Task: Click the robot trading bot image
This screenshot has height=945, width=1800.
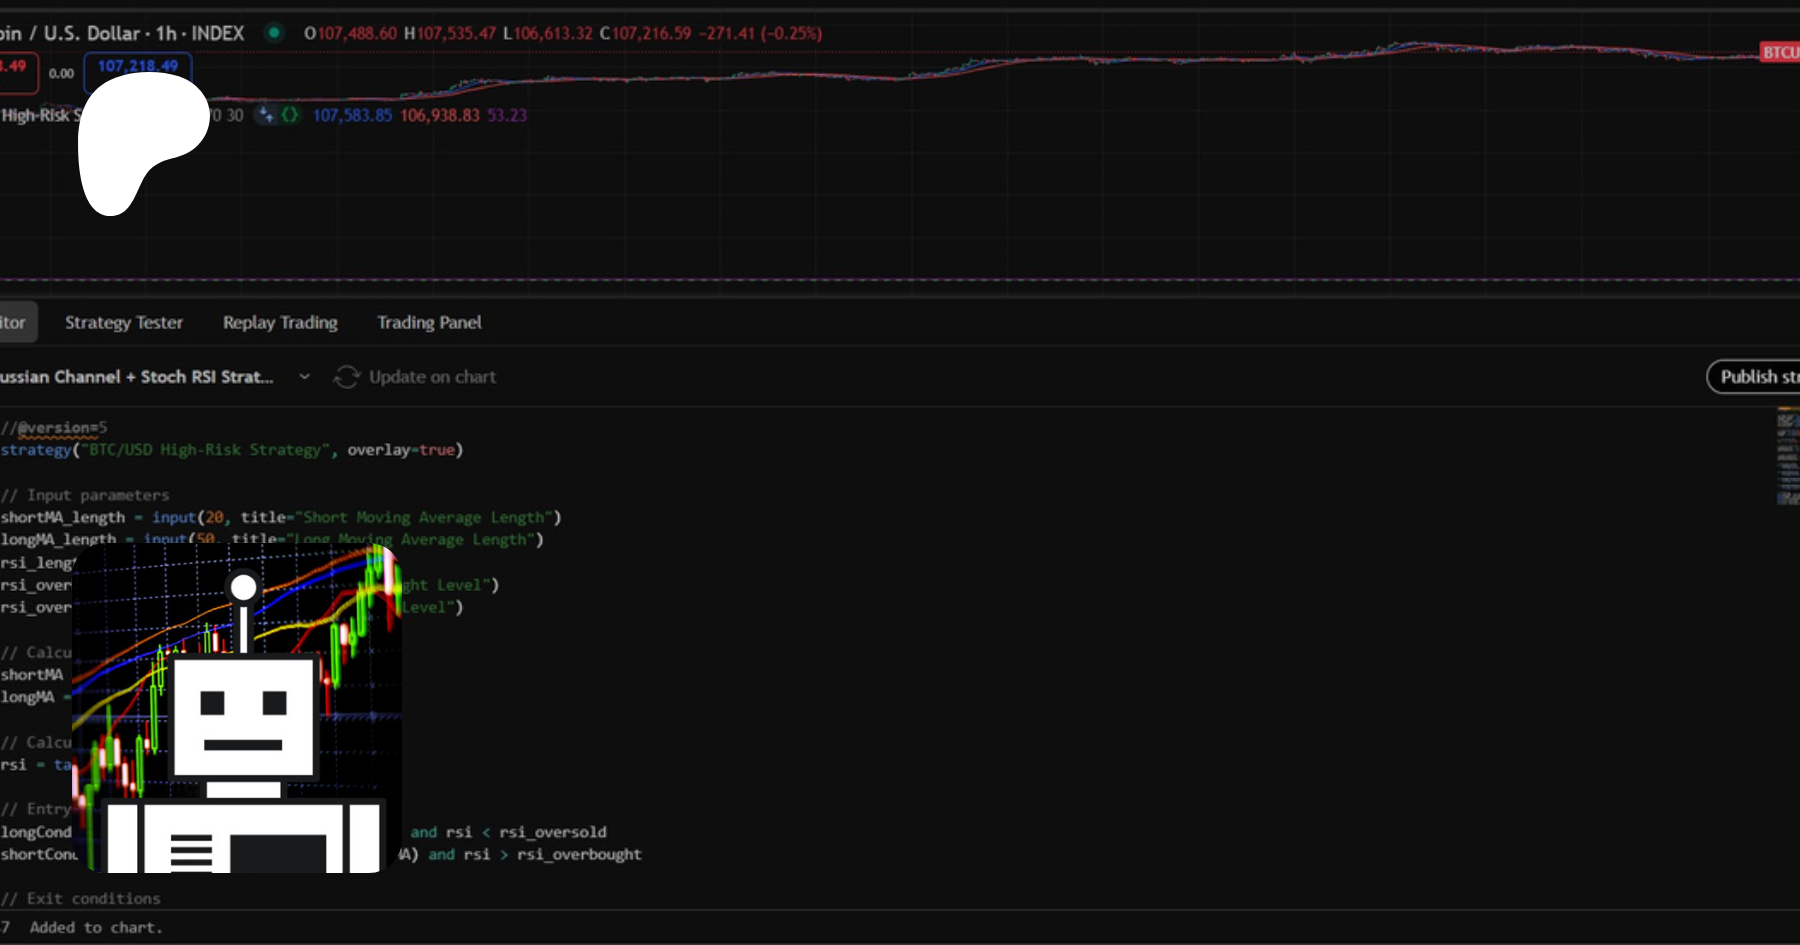Action: pos(237,709)
